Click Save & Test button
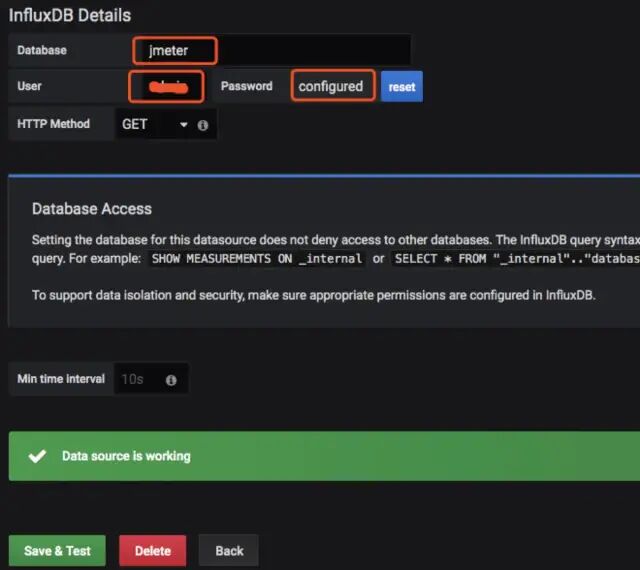This screenshot has height=570, width=640. (x=57, y=551)
